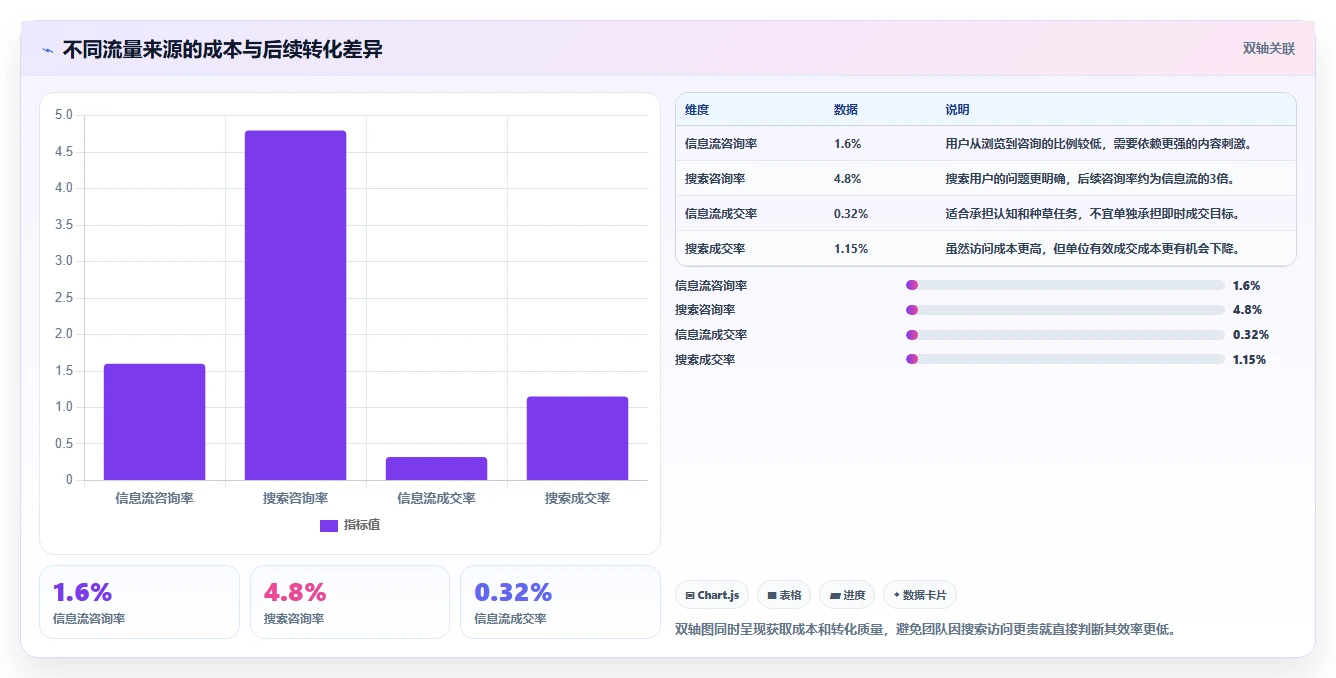1336x678 pixels.
Task: Click the 4.8% 搜索咨询率 data card
Action: [x=350, y=602]
